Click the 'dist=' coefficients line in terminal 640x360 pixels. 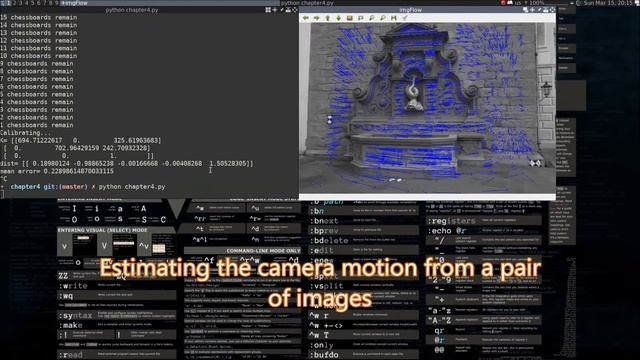point(127,163)
